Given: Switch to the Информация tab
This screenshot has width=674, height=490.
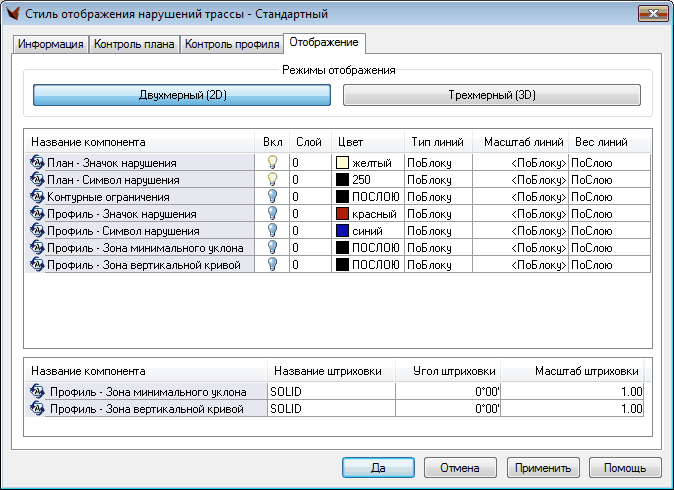Looking at the screenshot, I should (x=50, y=45).
